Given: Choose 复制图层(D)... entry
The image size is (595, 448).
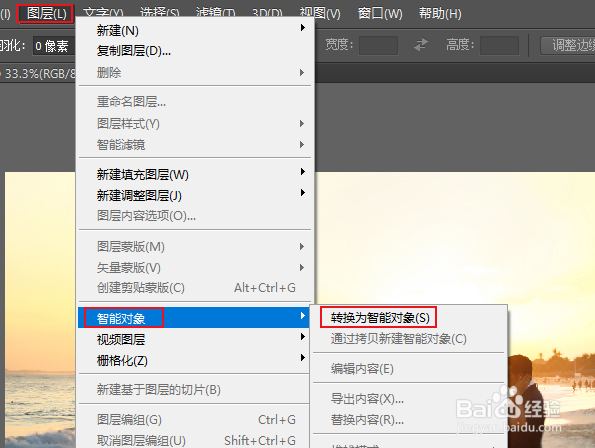Looking at the screenshot, I should coord(195,51).
